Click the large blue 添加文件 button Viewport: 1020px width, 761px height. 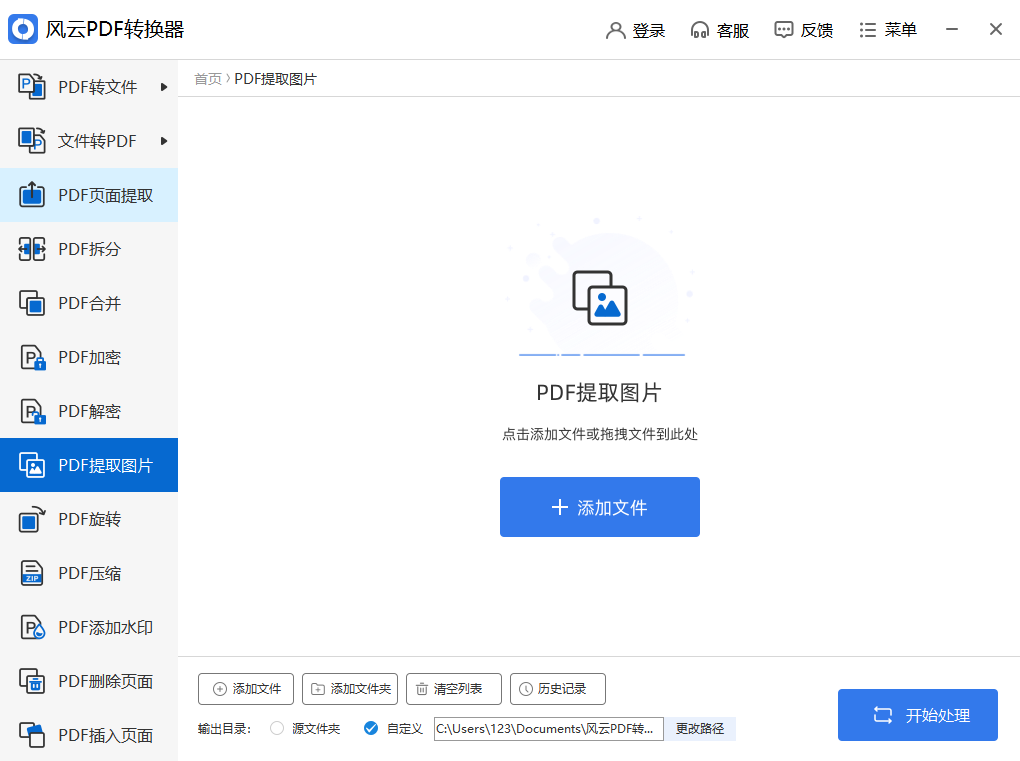point(600,507)
